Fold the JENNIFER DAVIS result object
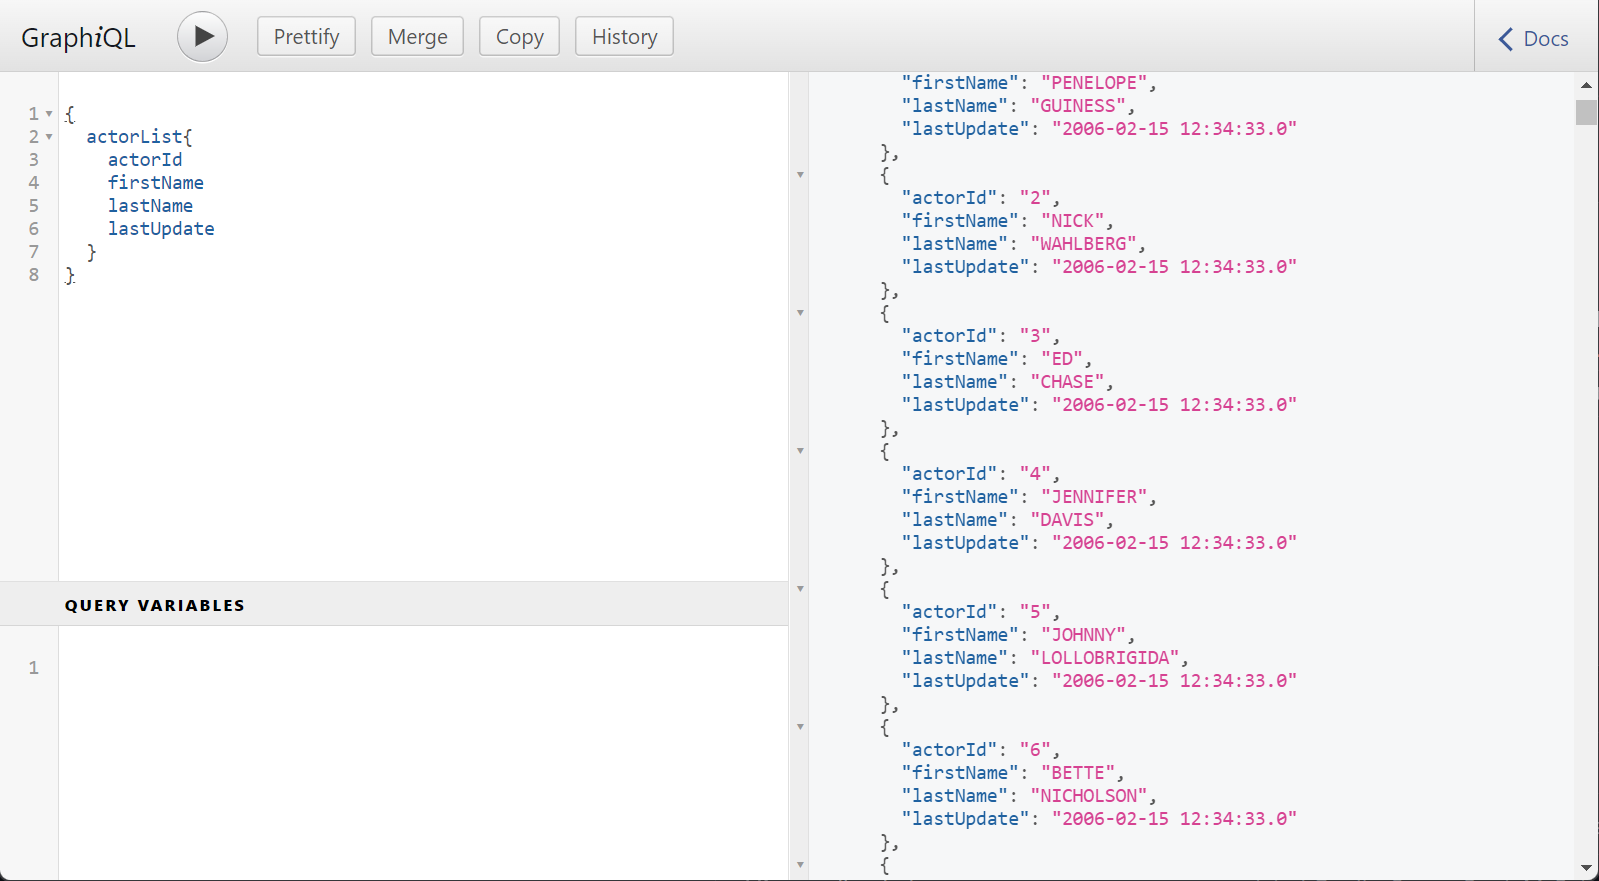Image resolution: width=1599 pixels, height=881 pixels. point(800,451)
